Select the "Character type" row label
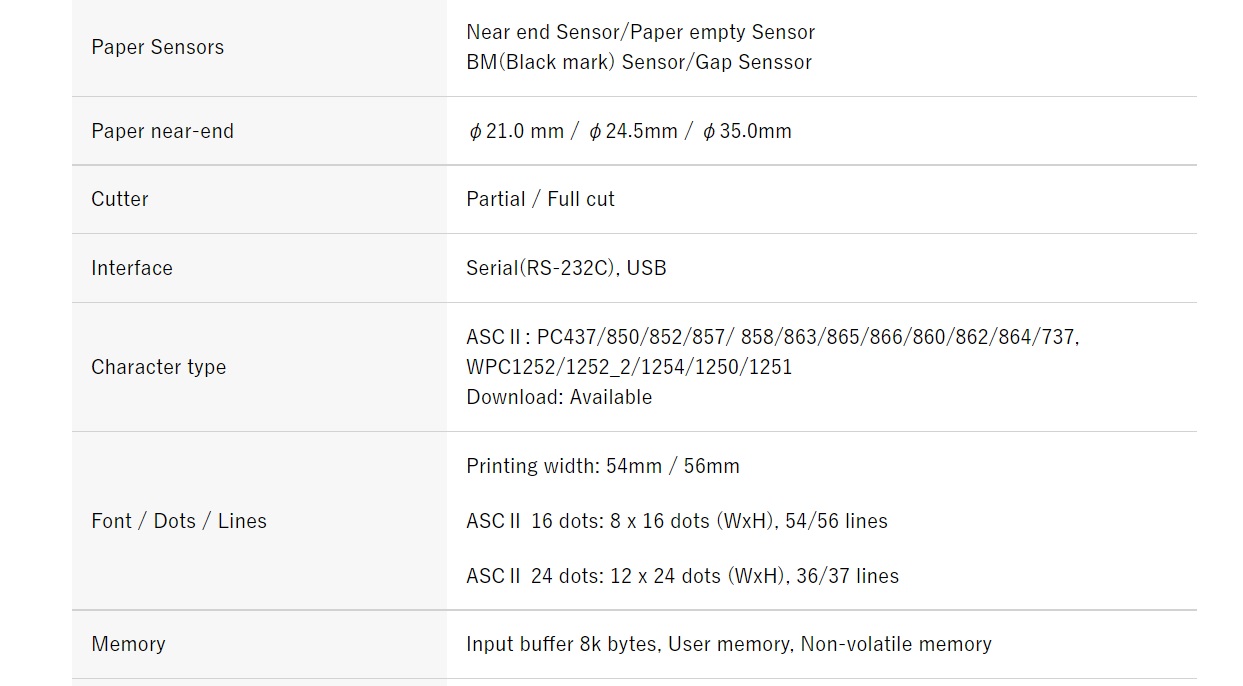The width and height of the screenshot is (1243, 686). click(x=158, y=367)
